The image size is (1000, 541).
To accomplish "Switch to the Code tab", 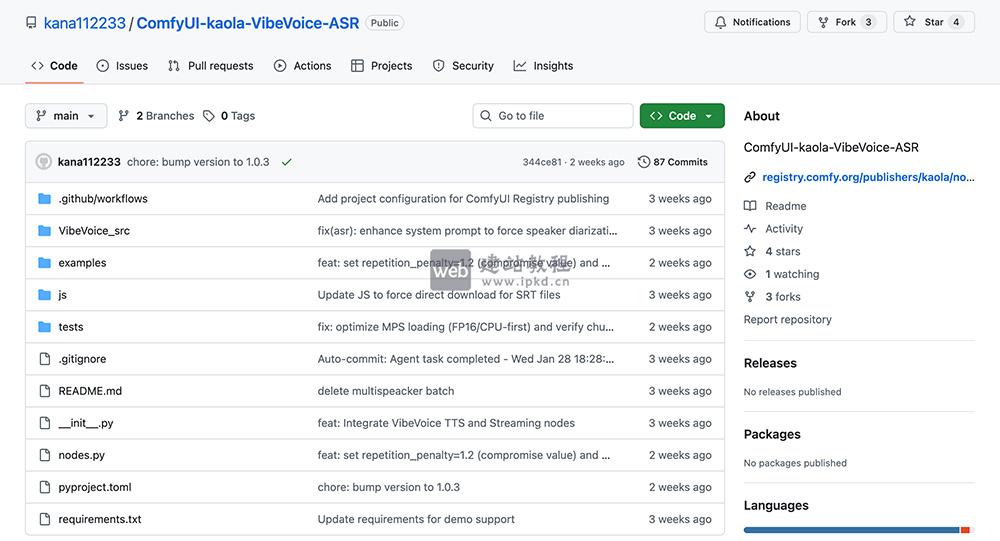I will (54, 66).
